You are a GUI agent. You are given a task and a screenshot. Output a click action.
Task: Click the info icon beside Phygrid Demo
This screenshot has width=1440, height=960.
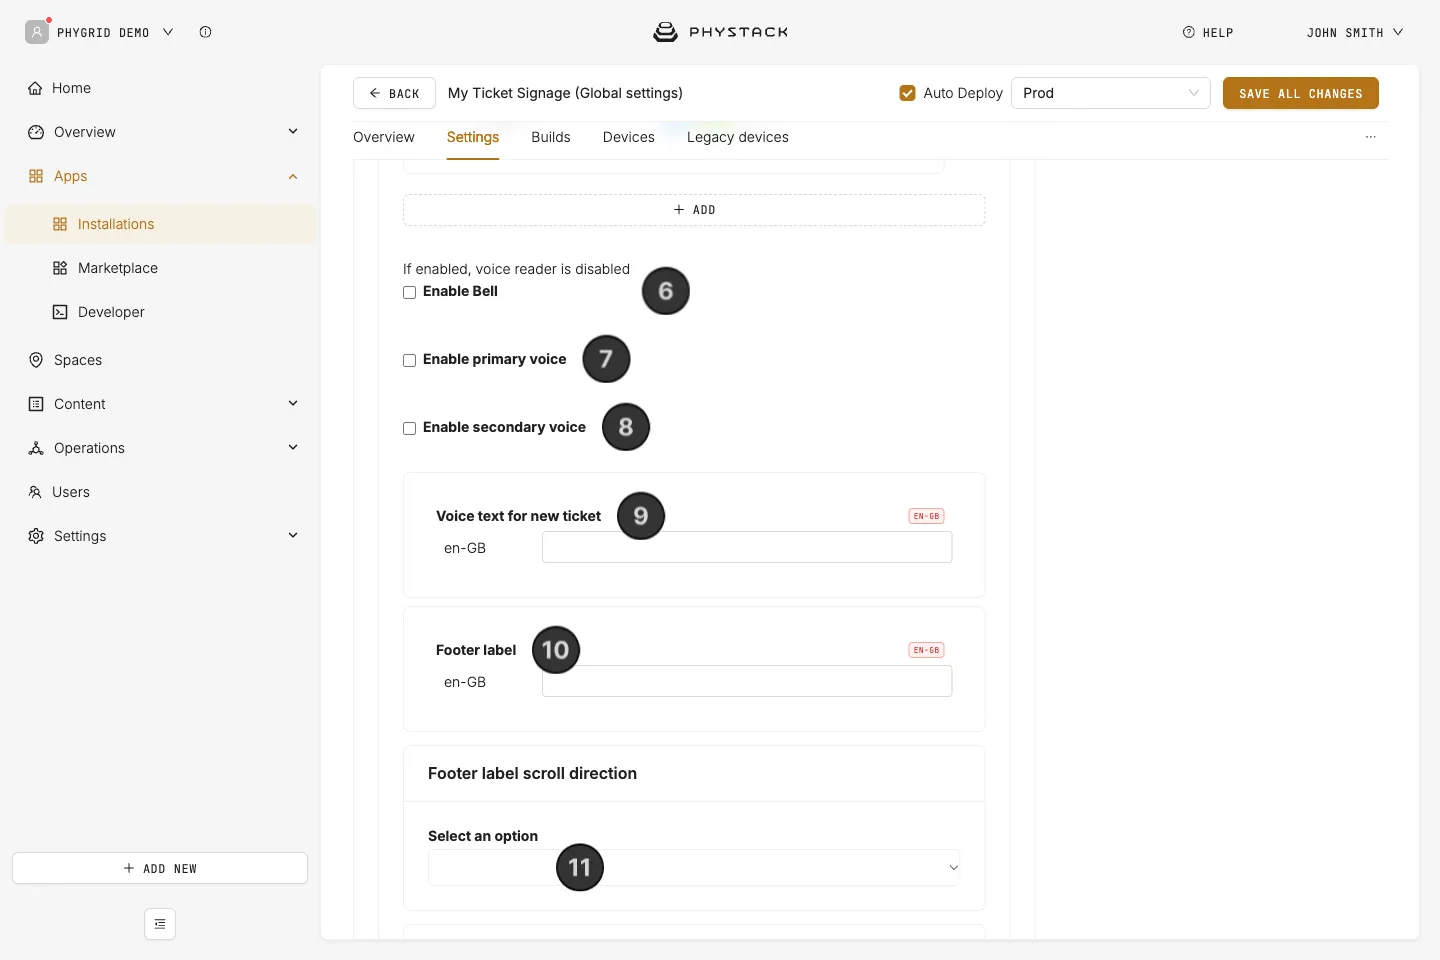[205, 32]
